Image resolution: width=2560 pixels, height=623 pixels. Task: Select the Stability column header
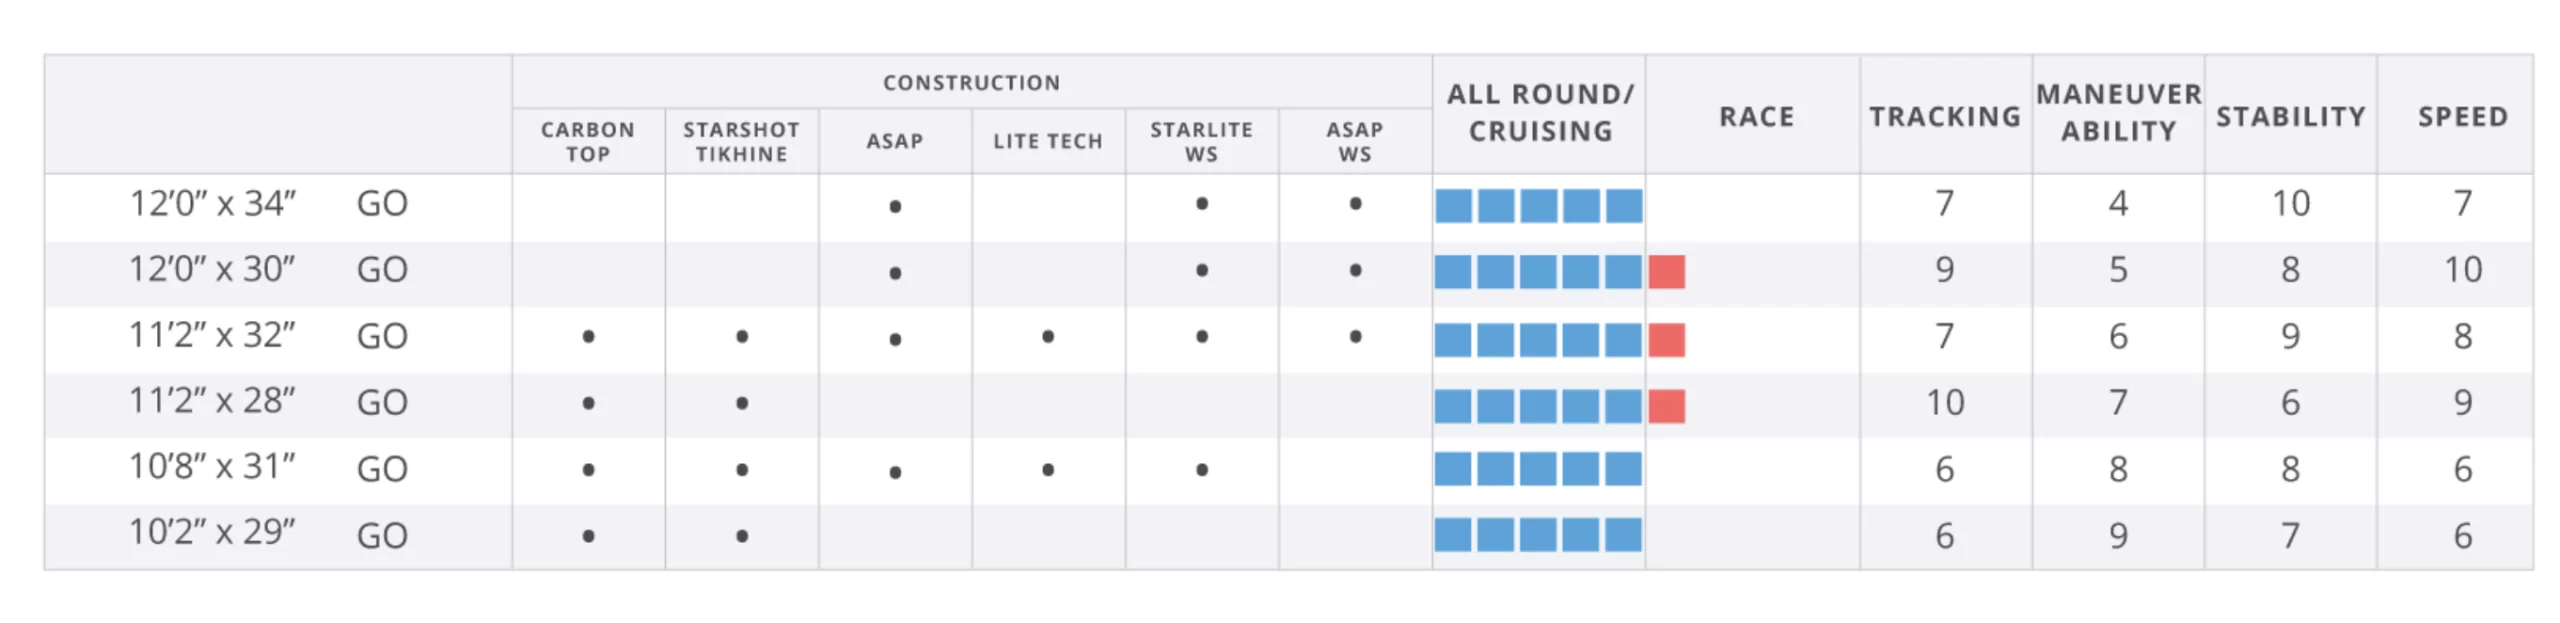(x=2290, y=116)
